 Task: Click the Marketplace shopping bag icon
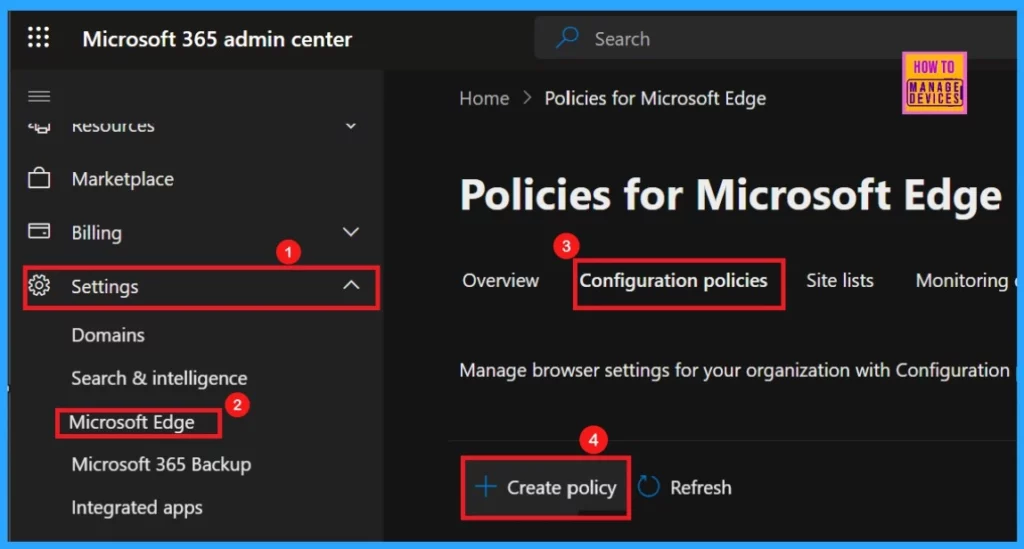click(x=39, y=178)
